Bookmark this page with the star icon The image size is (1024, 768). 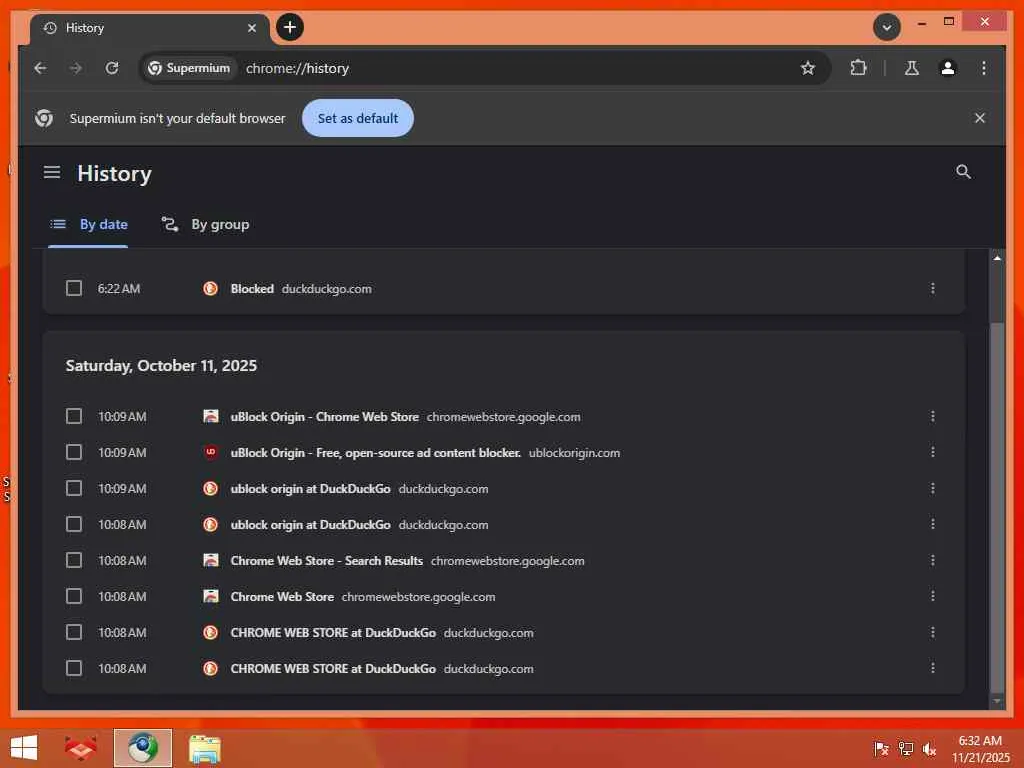click(808, 68)
